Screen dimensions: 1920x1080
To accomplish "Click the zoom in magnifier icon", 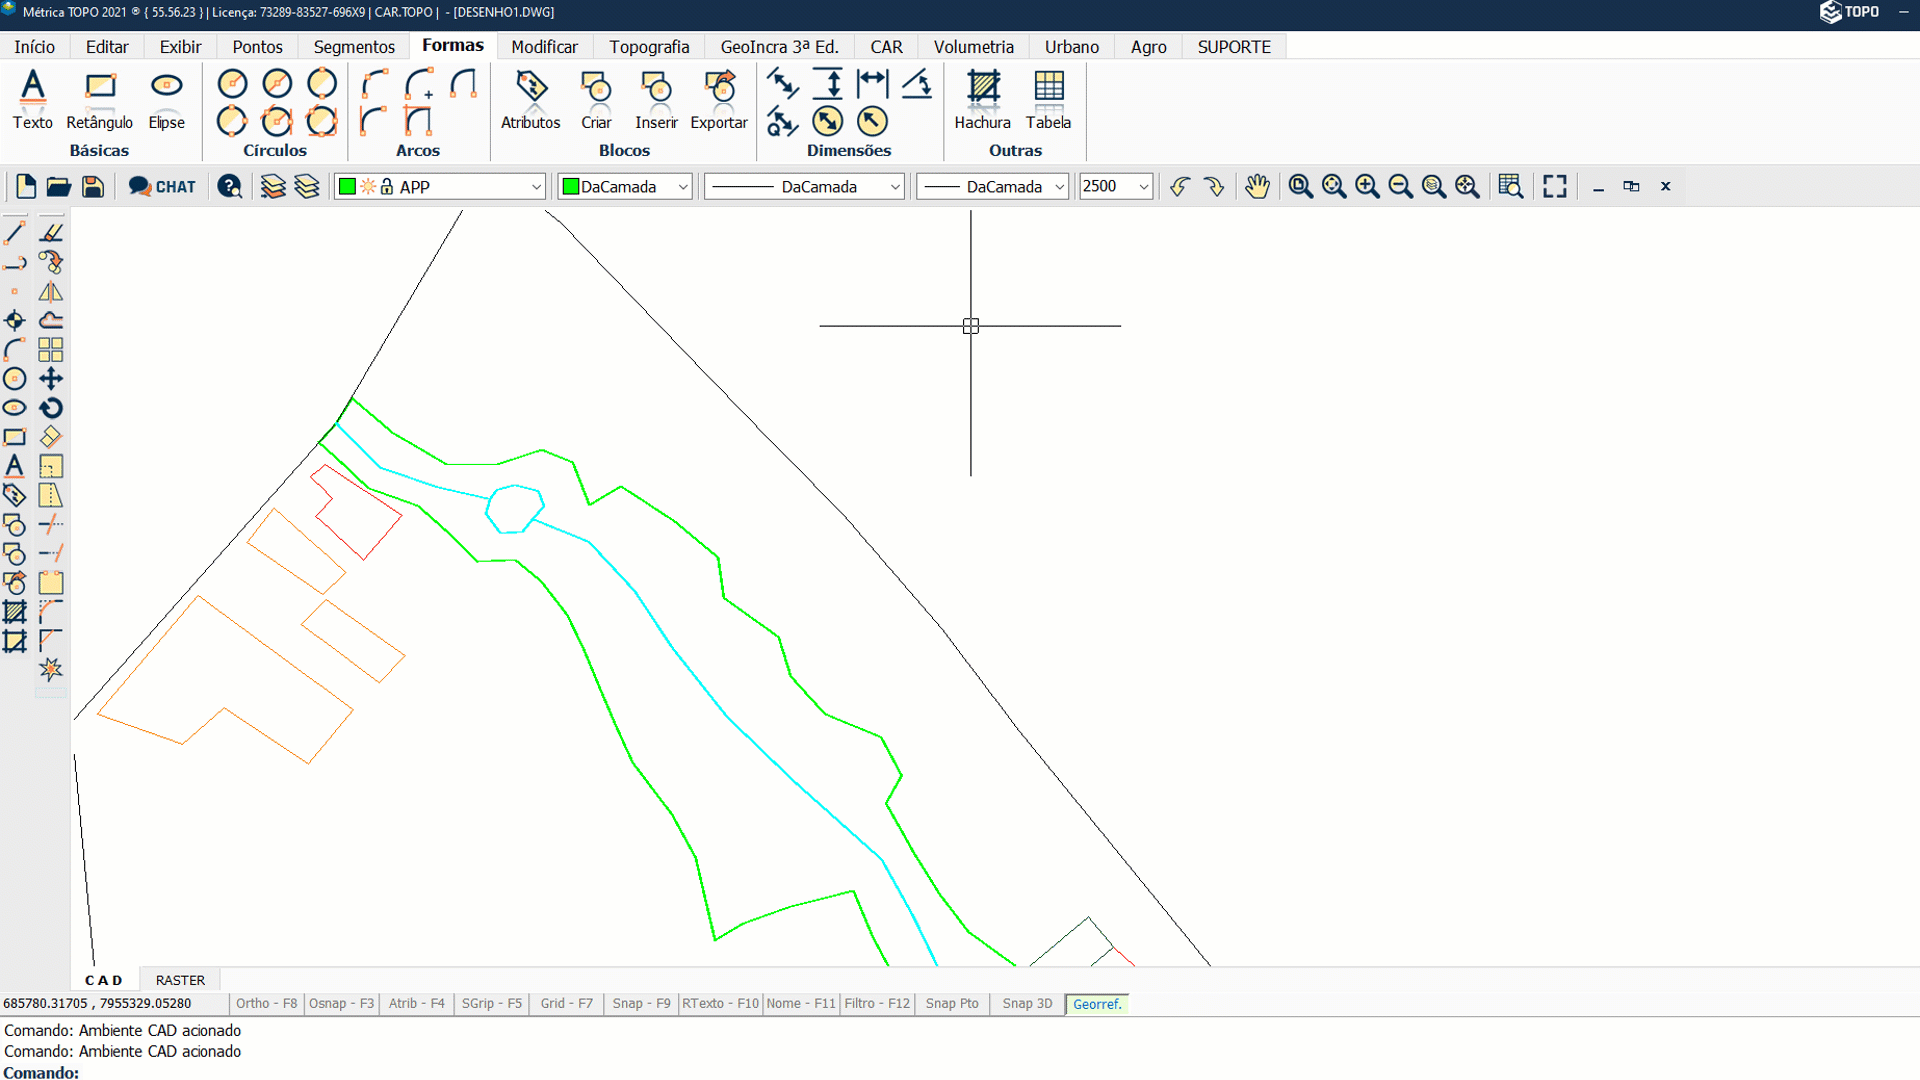I will [1367, 186].
